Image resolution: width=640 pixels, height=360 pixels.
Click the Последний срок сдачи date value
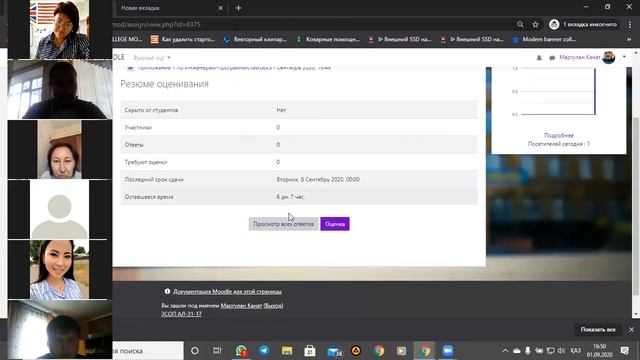coord(318,179)
